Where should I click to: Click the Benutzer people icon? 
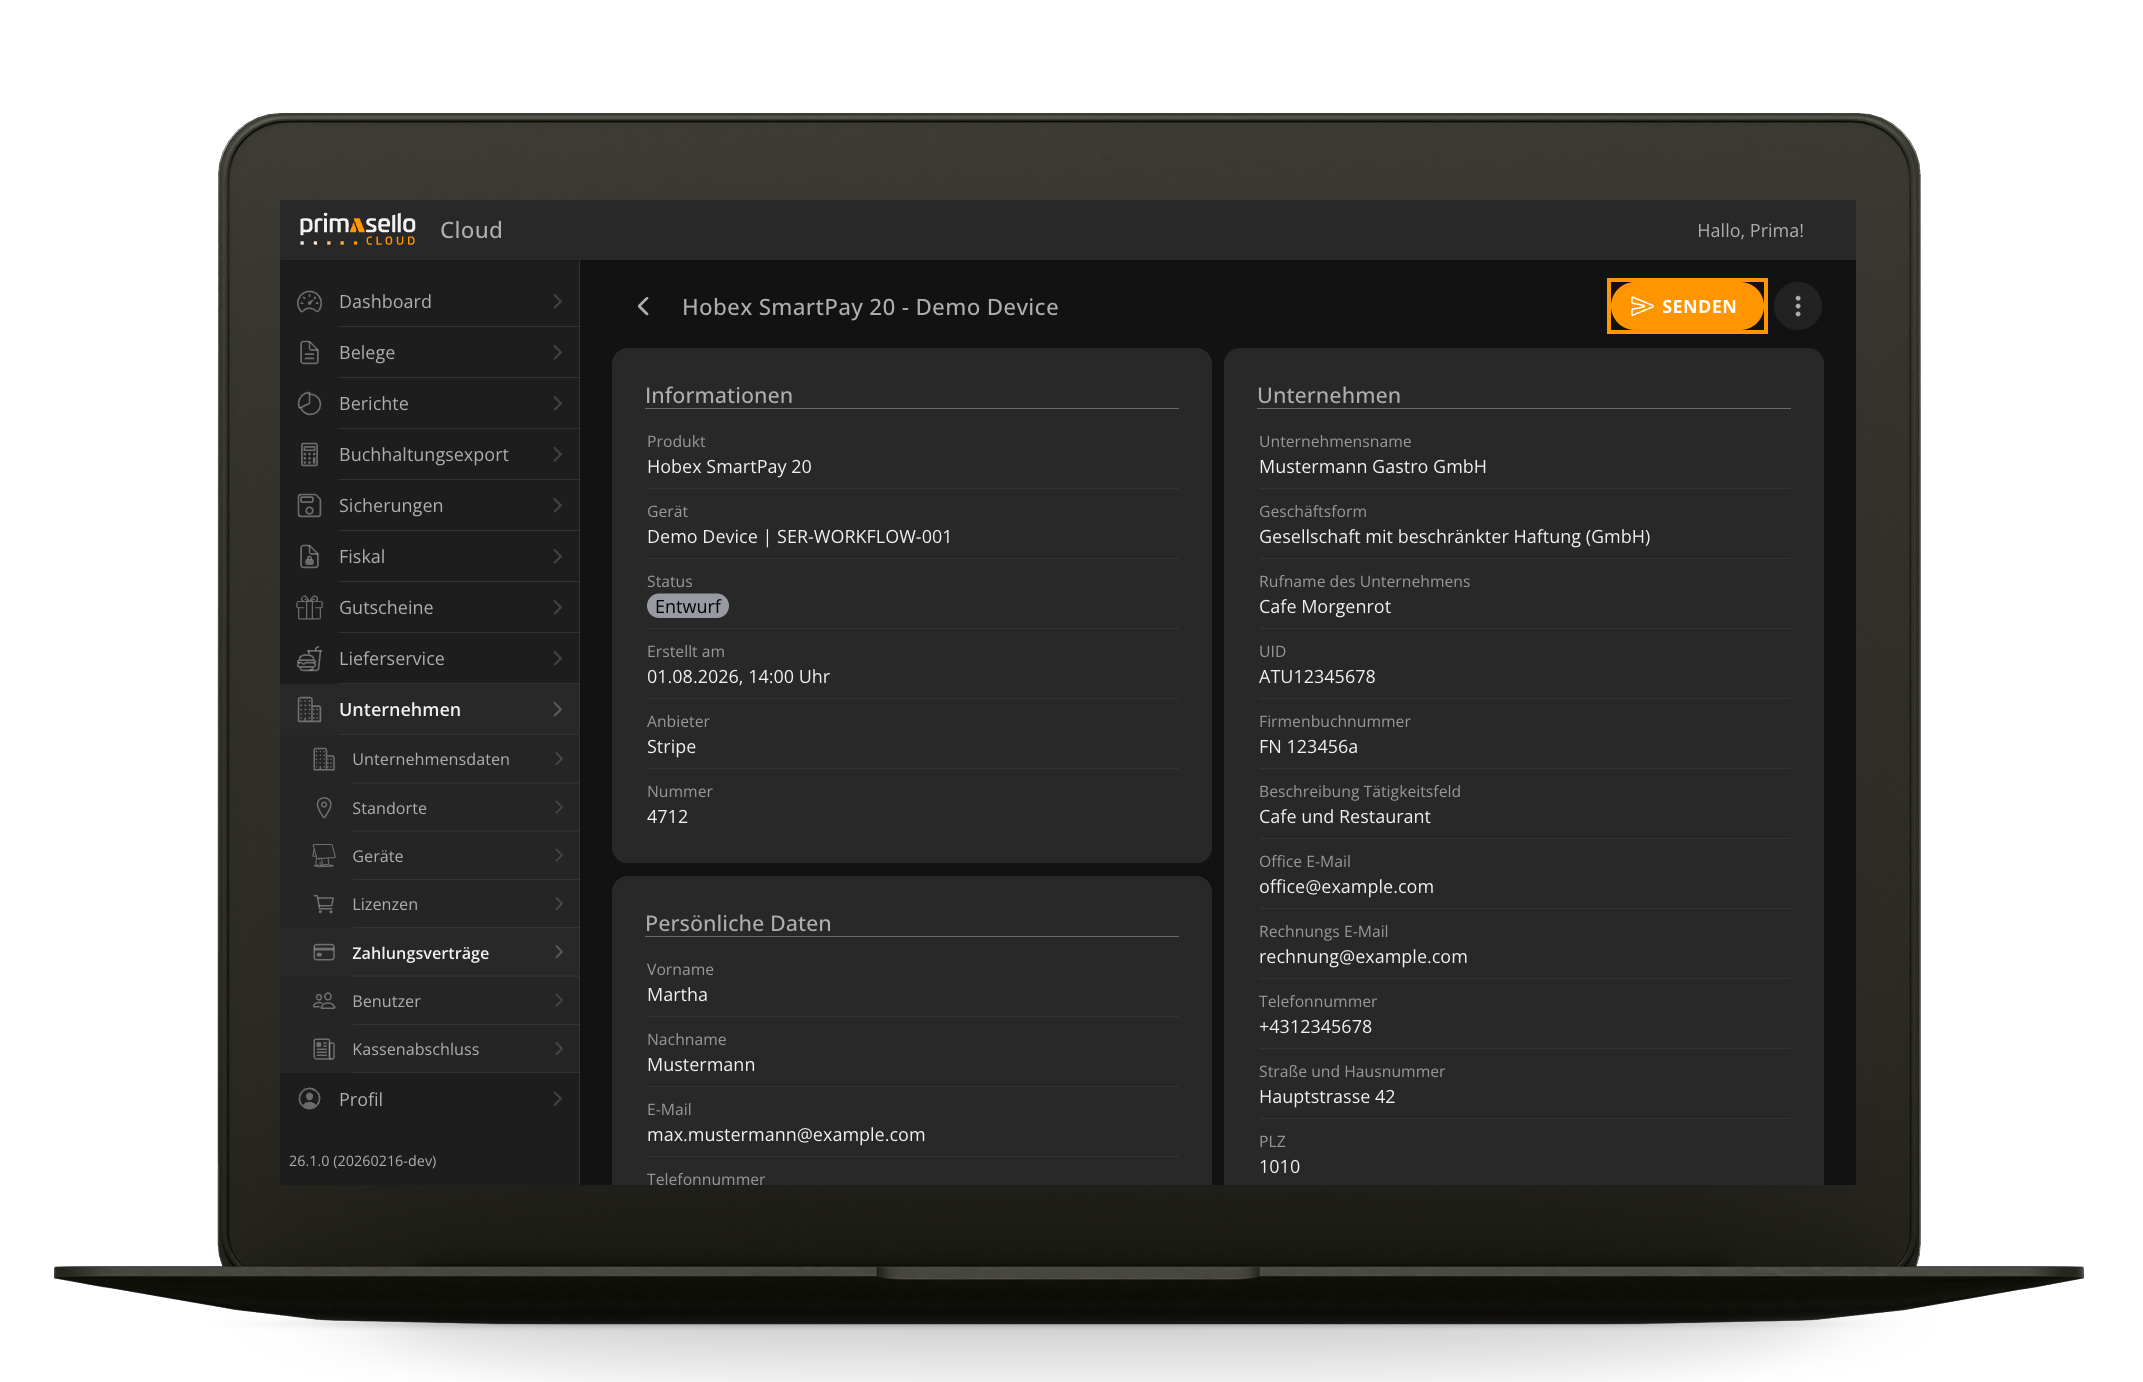(x=324, y=1000)
